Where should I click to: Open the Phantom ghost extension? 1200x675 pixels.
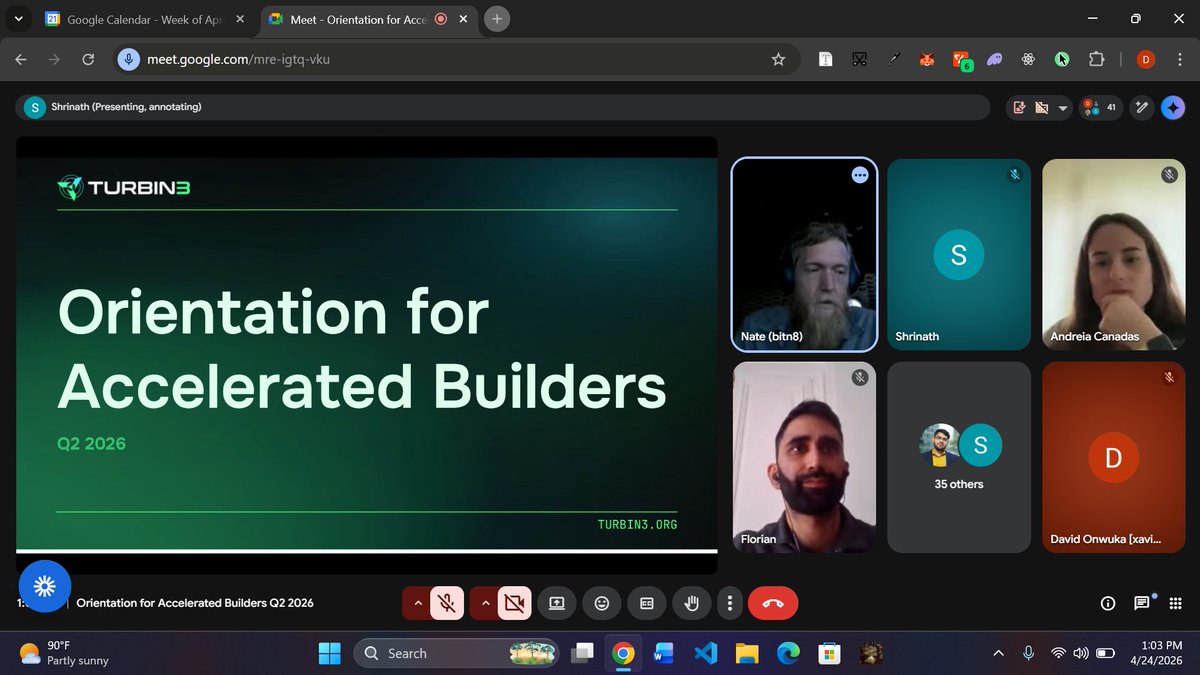pos(994,60)
